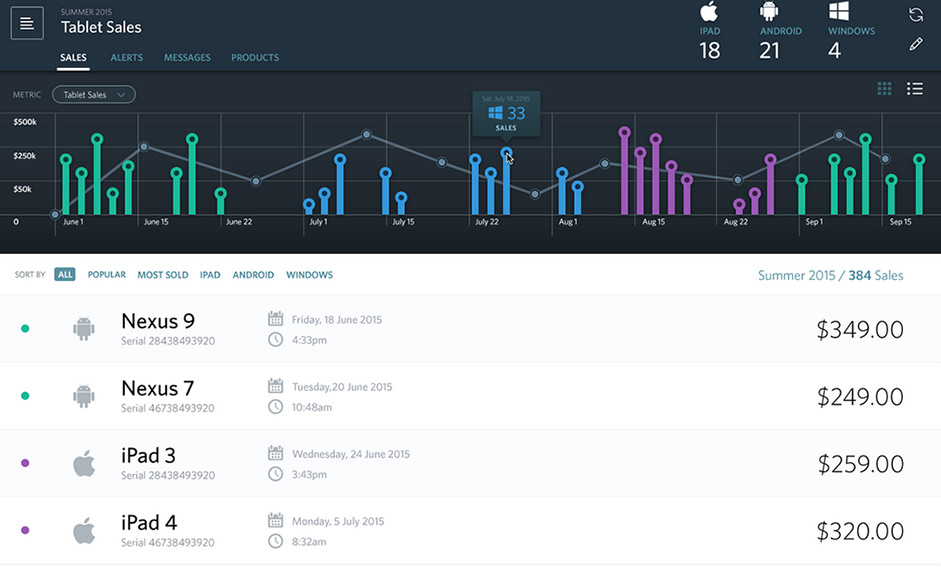Switch to grid view
This screenshot has width=941, height=569.
(884, 89)
